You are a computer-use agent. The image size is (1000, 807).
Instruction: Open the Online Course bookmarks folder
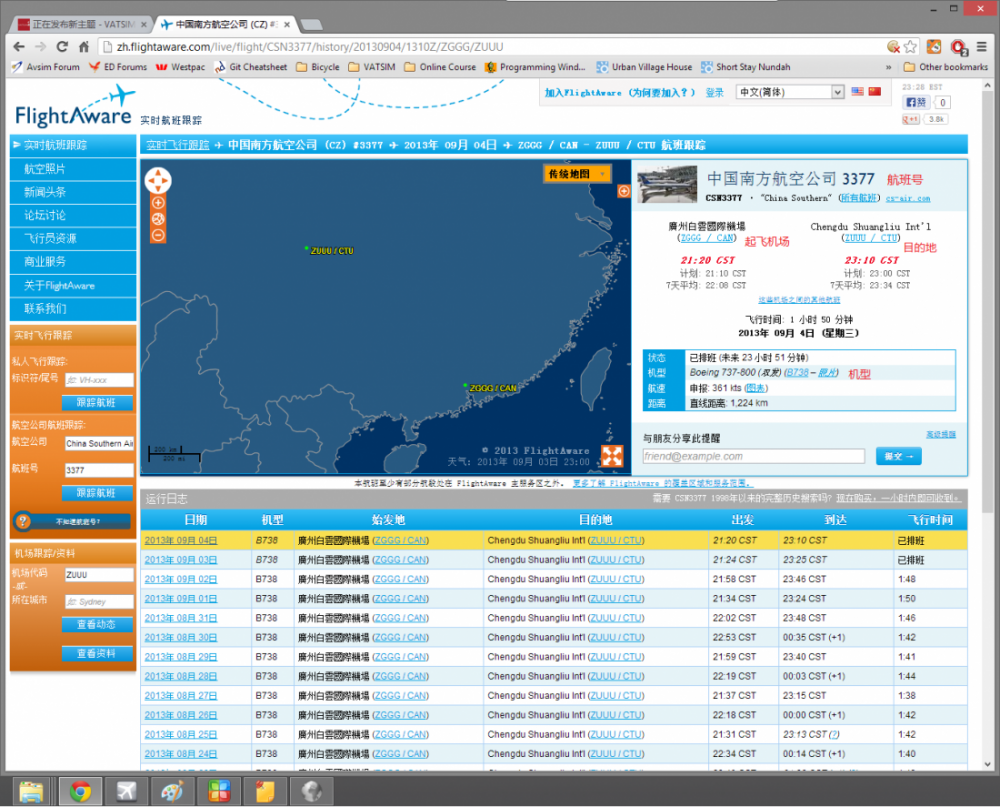pos(440,67)
